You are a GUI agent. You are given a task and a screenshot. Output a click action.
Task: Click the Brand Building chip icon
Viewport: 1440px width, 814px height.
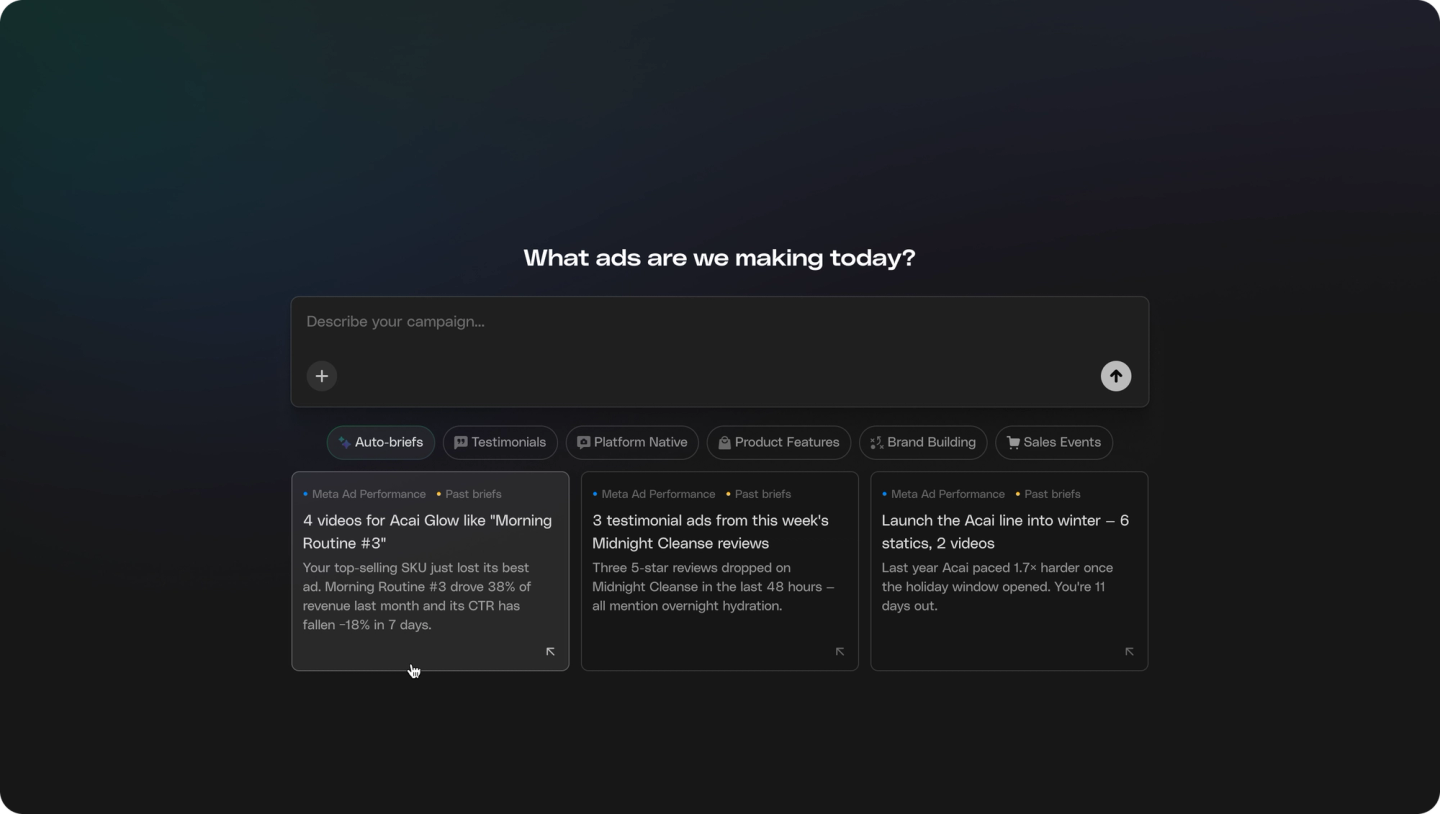pos(877,442)
